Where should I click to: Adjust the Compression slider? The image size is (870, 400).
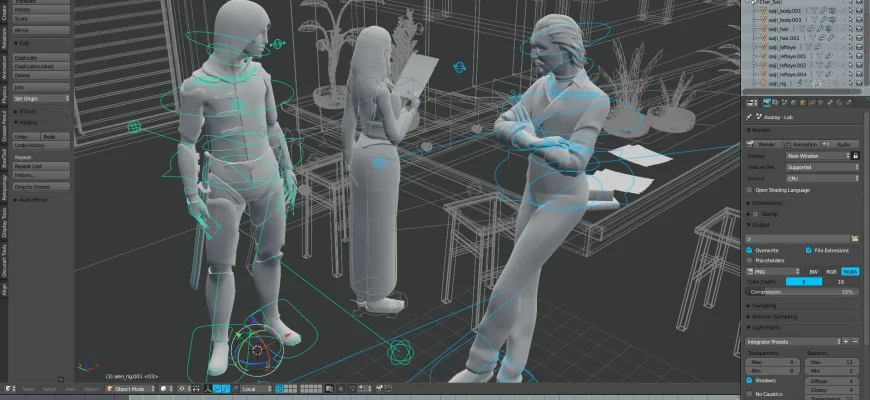click(802, 292)
